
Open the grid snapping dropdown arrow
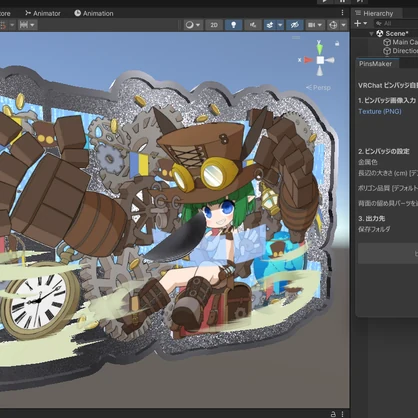[12, 25]
